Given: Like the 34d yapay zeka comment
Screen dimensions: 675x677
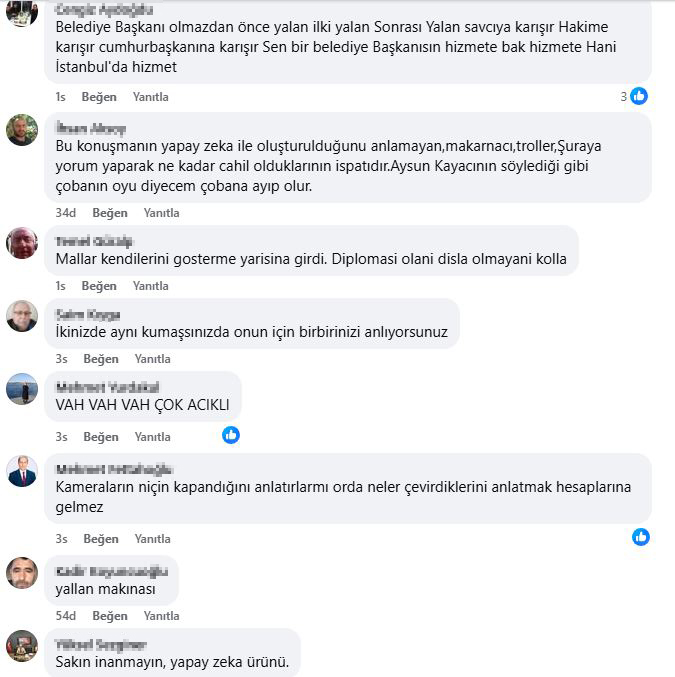Looking at the screenshot, I should pyautogui.click(x=110, y=213).
